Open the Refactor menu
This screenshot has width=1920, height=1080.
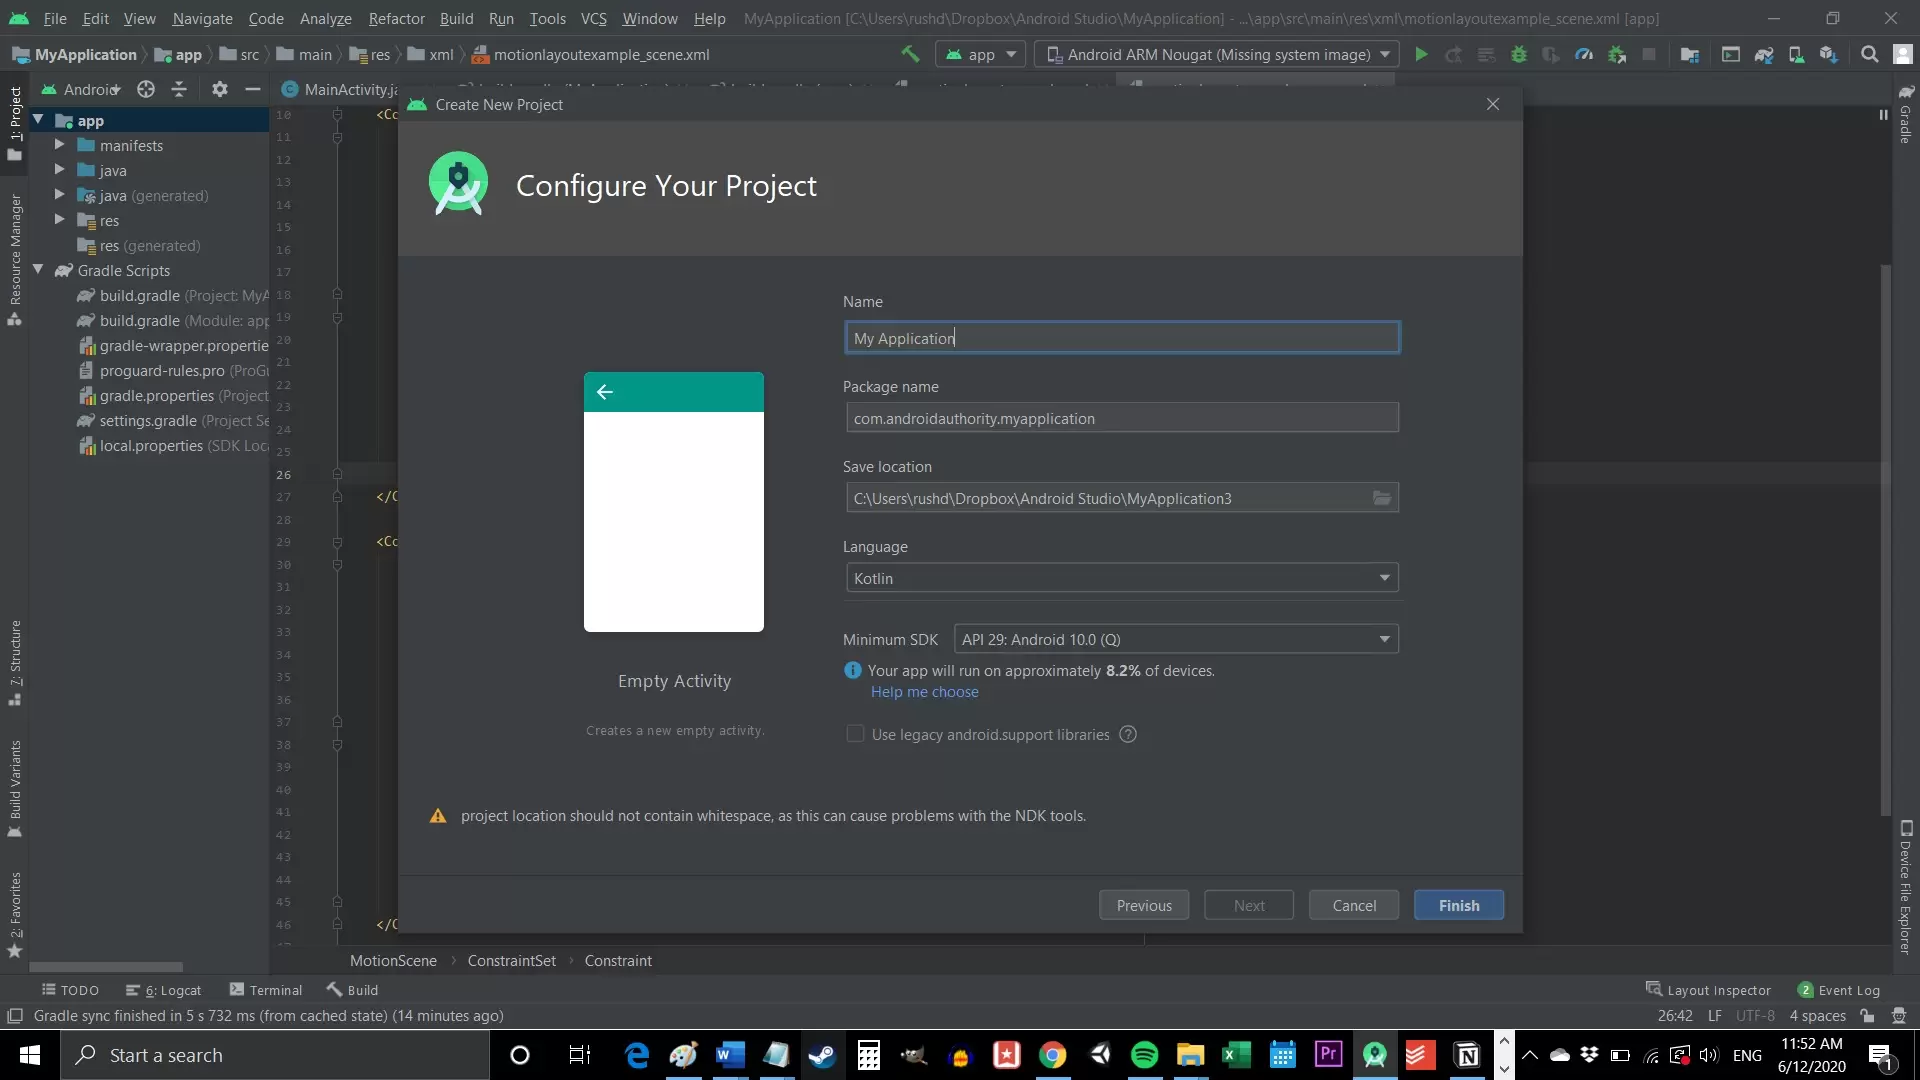coord(396,18)
